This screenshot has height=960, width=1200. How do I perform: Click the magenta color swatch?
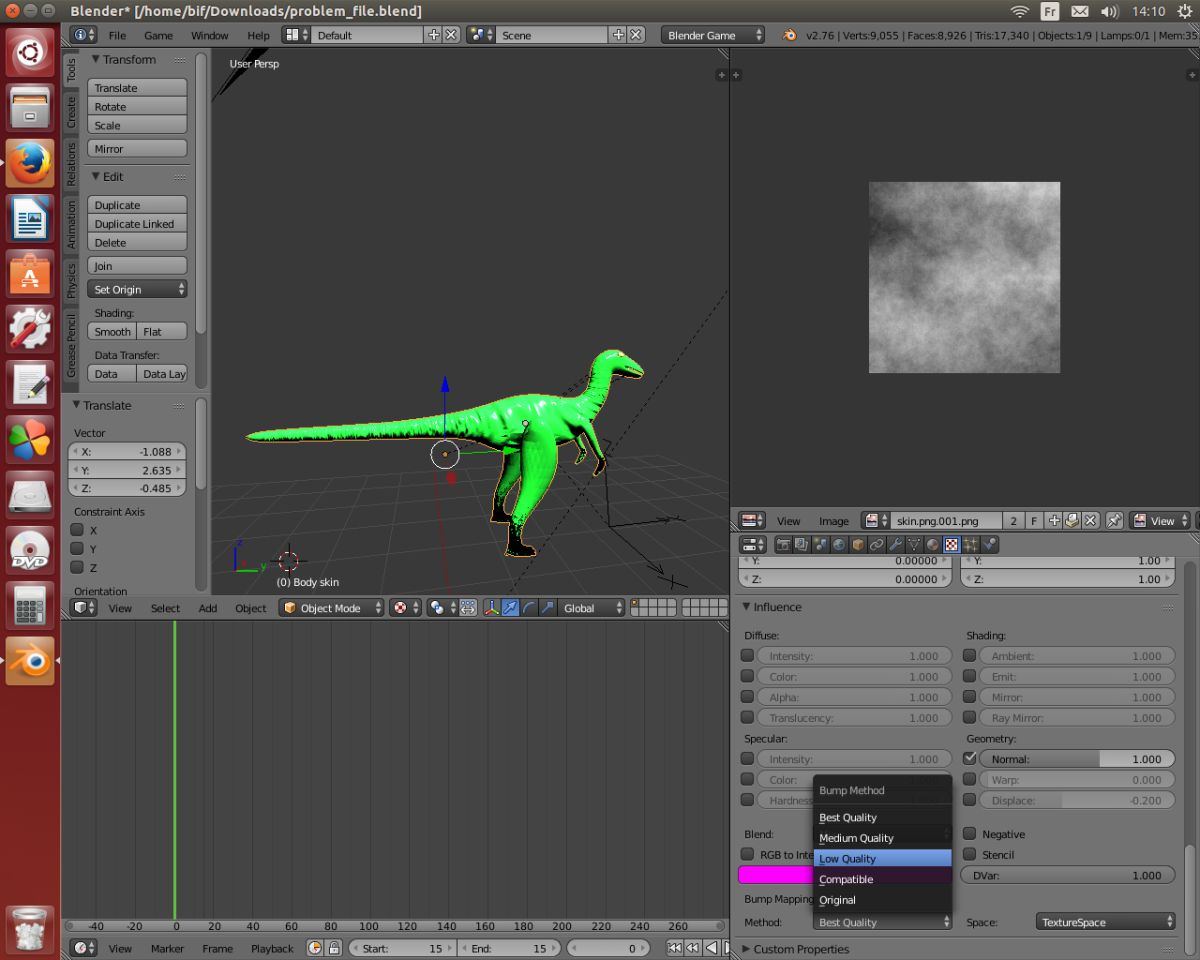pos(775,875)
